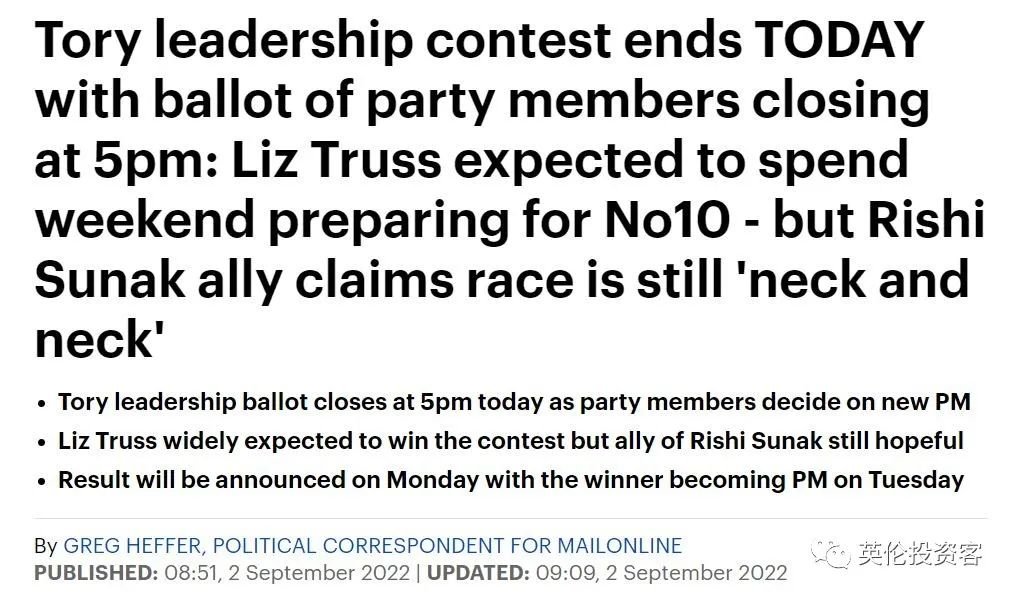Select bullet about result announced on Monday
Screen dimensions: 1015x598
tap(511, 480)
